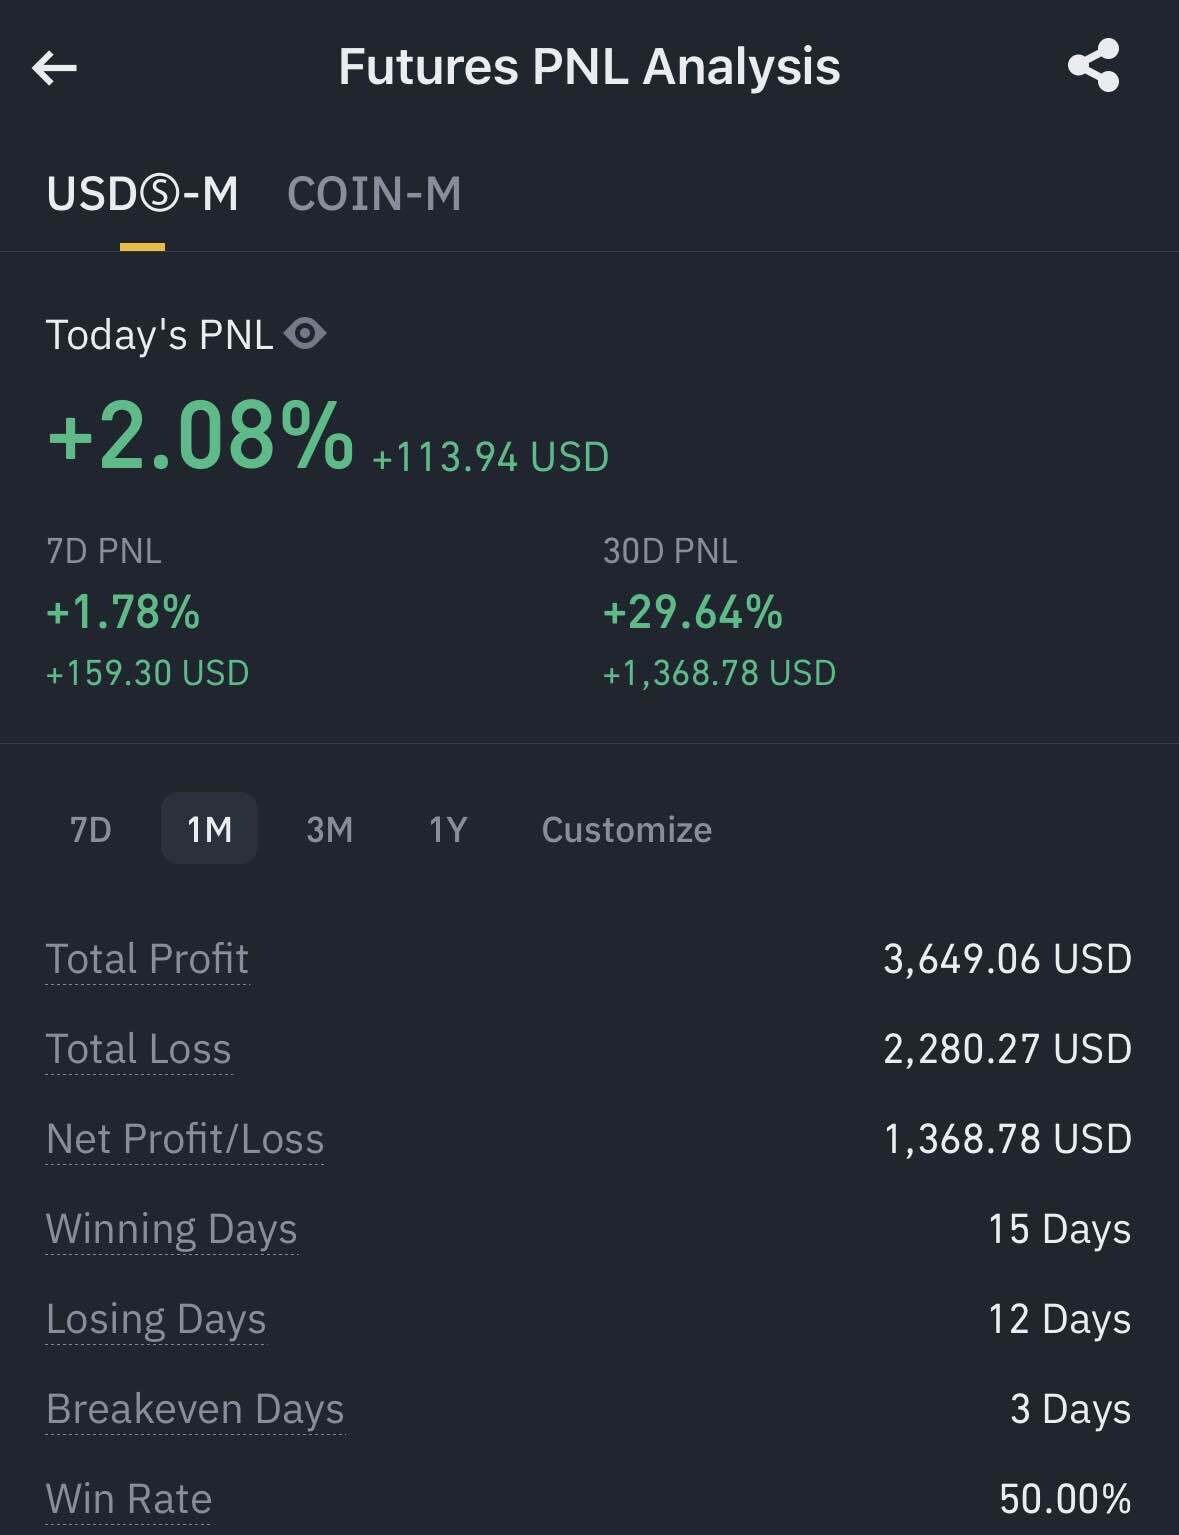Tap the Losing Days label
1179x1535 pixels.
coord(156,1319)
